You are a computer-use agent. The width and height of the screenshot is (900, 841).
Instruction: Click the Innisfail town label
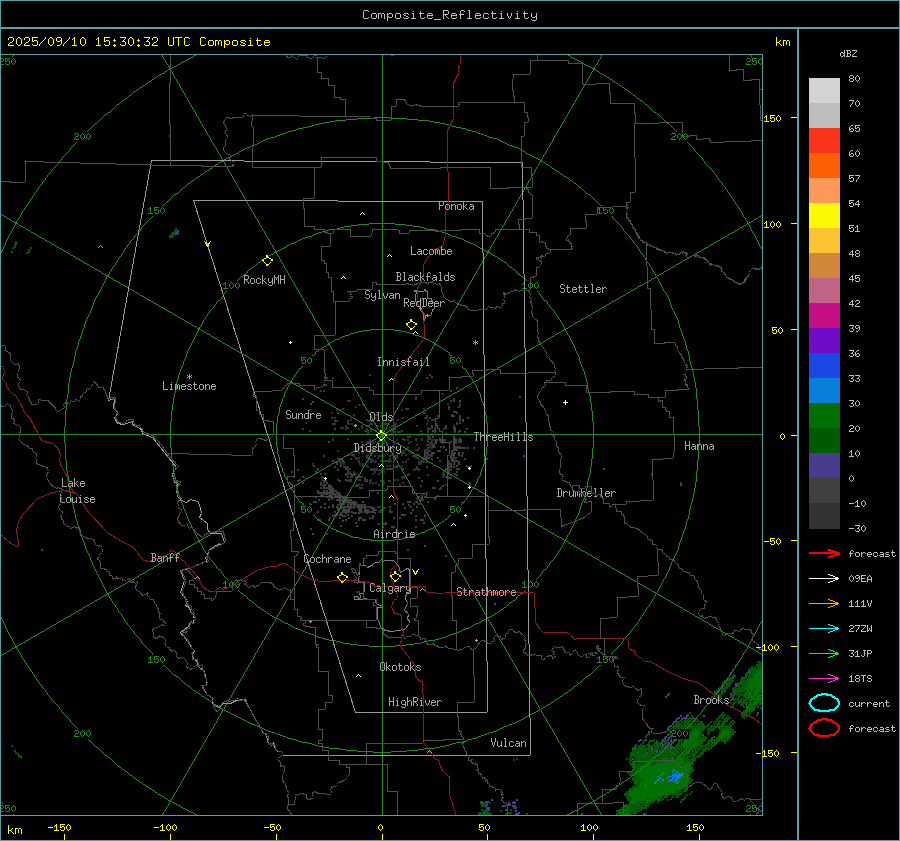click(x=403, y=362)
